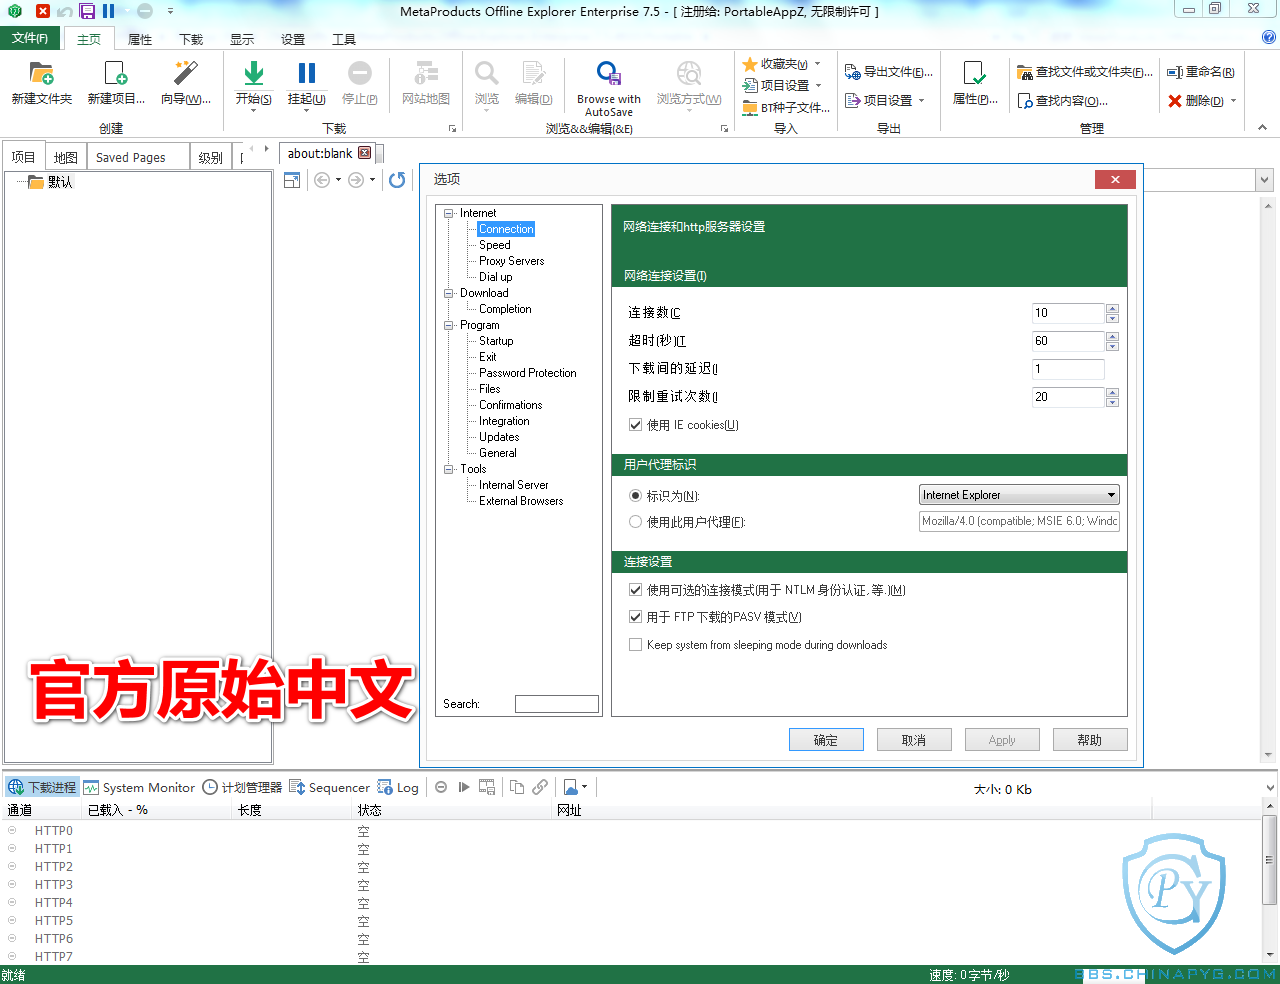Select Password Protection tree item
Image resolution: width=1280 pixels, height=984 pixels.
pos(528,373)
